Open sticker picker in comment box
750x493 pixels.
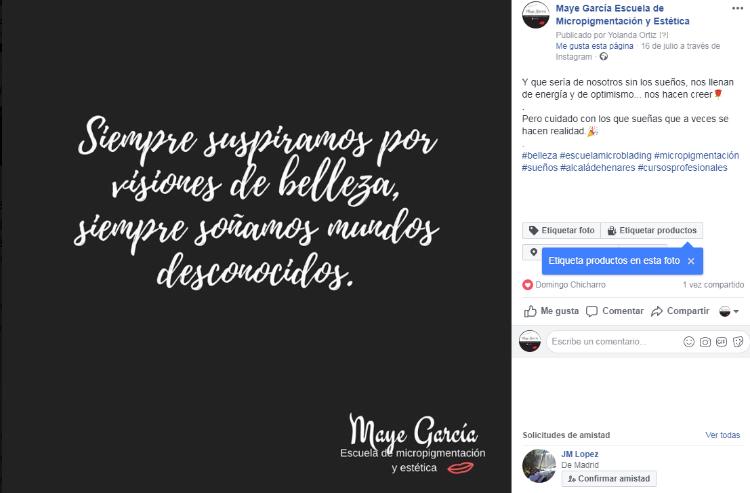coord(738,341)
